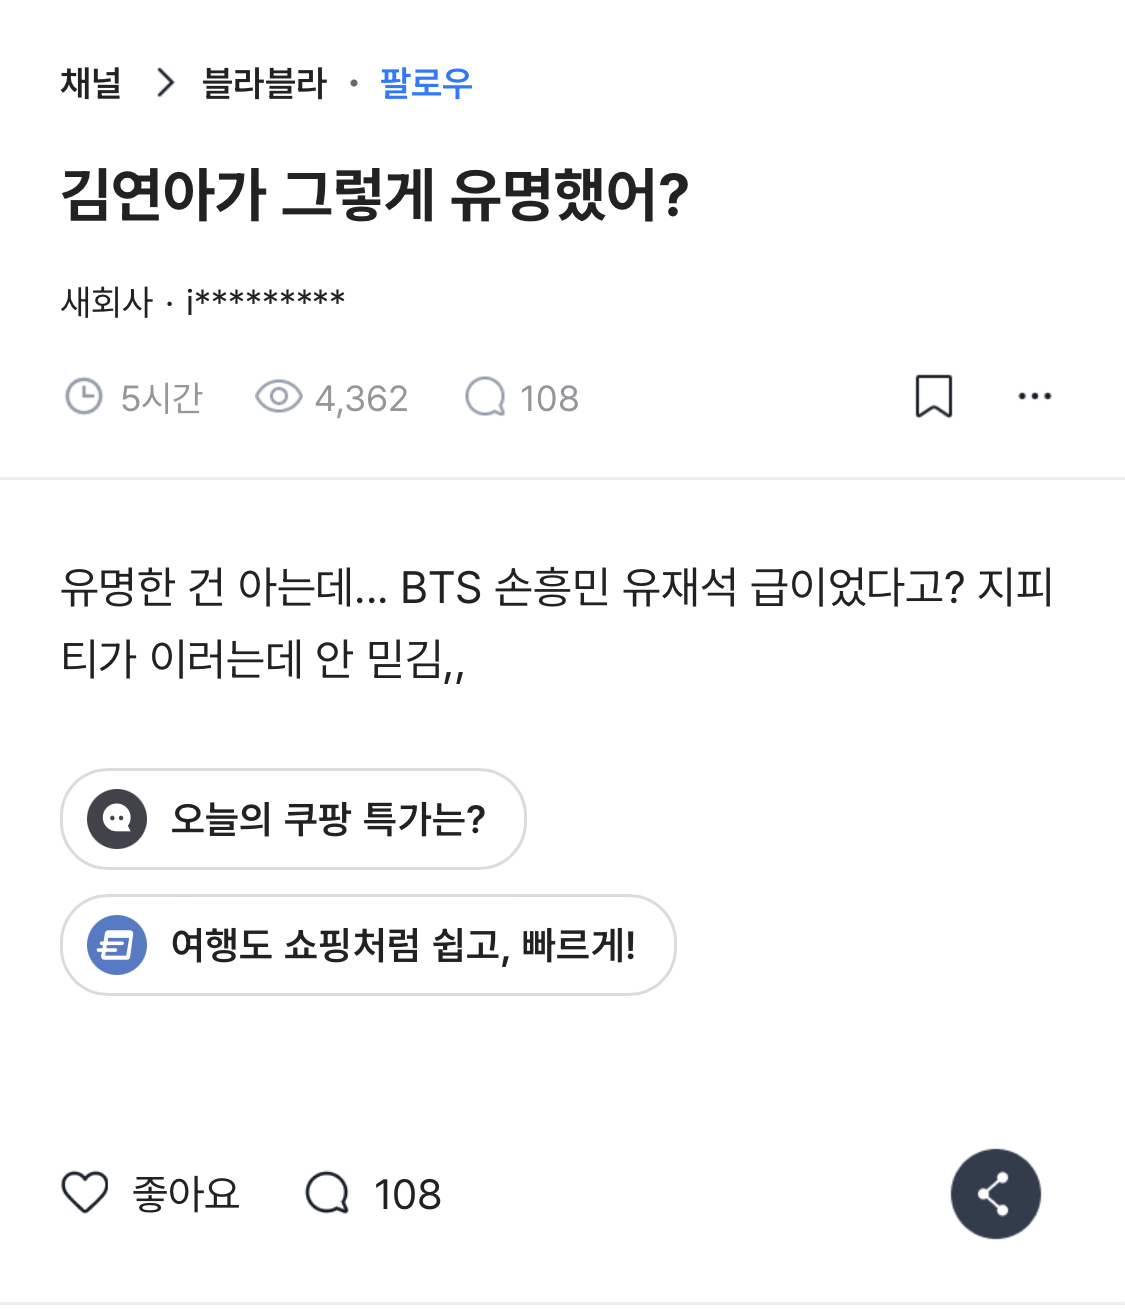The width and height of the screenshot is (1125, 1310).
Task: Open 여행도 쇼핑처럼 쉽고, 빠르게! banner
Action: click(x=402, y=945)
